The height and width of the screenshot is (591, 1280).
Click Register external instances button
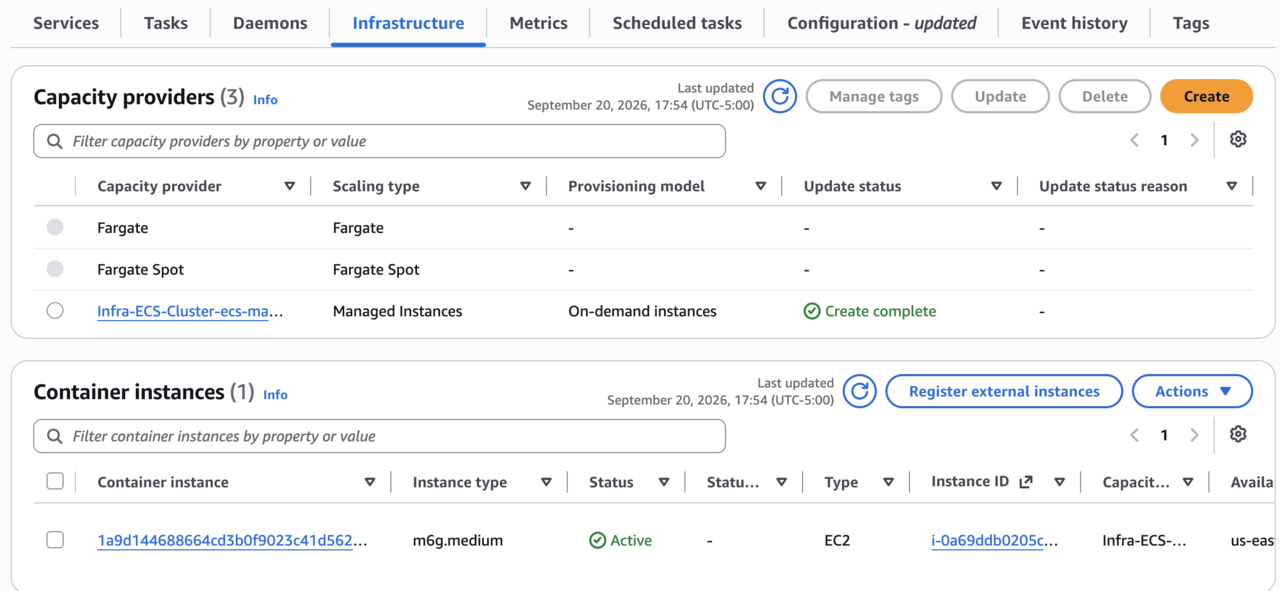pos(1004,391)
